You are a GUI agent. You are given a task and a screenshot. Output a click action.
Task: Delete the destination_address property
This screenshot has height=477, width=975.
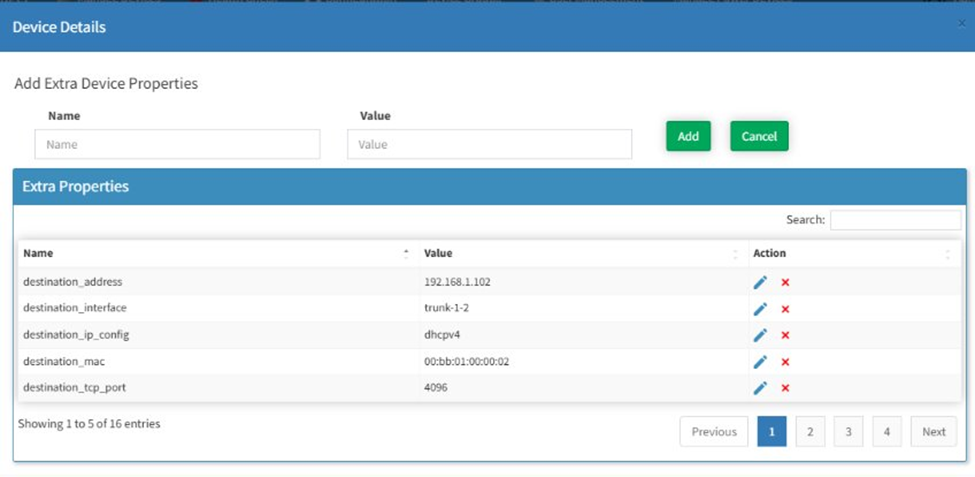pyautogui.click(x=785, y=282)
